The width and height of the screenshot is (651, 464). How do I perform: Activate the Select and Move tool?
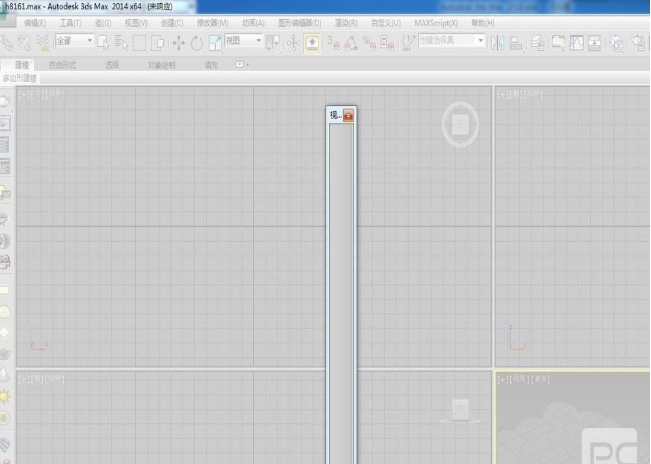[179, 43]
